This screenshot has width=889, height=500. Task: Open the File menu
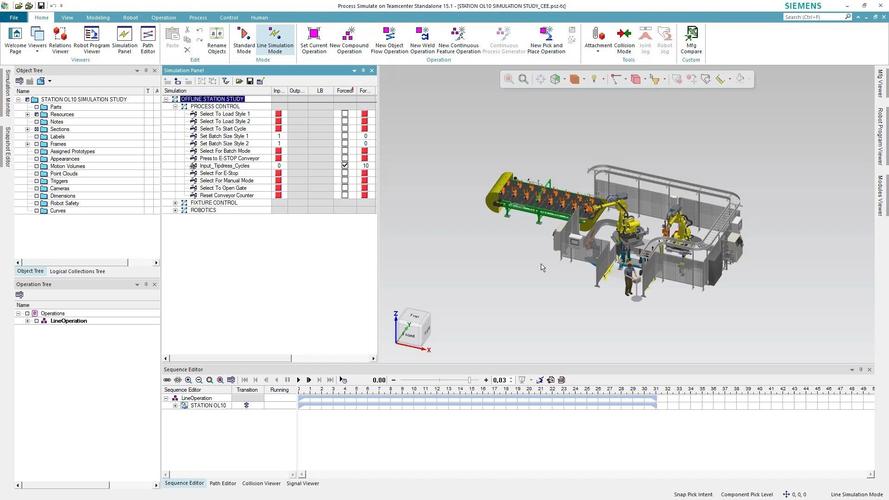click(14, 18)
